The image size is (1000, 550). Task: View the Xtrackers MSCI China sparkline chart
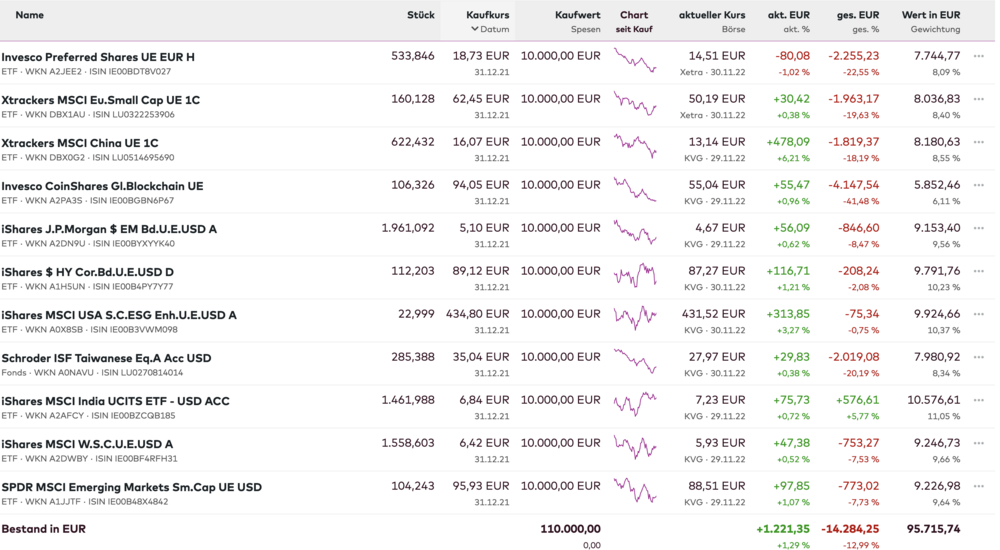coord(635,144)
